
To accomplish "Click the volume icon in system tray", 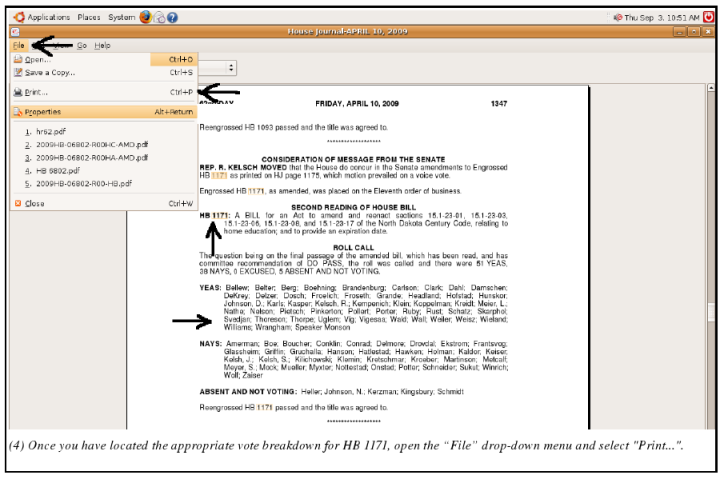I will pyautogui.click(x=617, y=17).
